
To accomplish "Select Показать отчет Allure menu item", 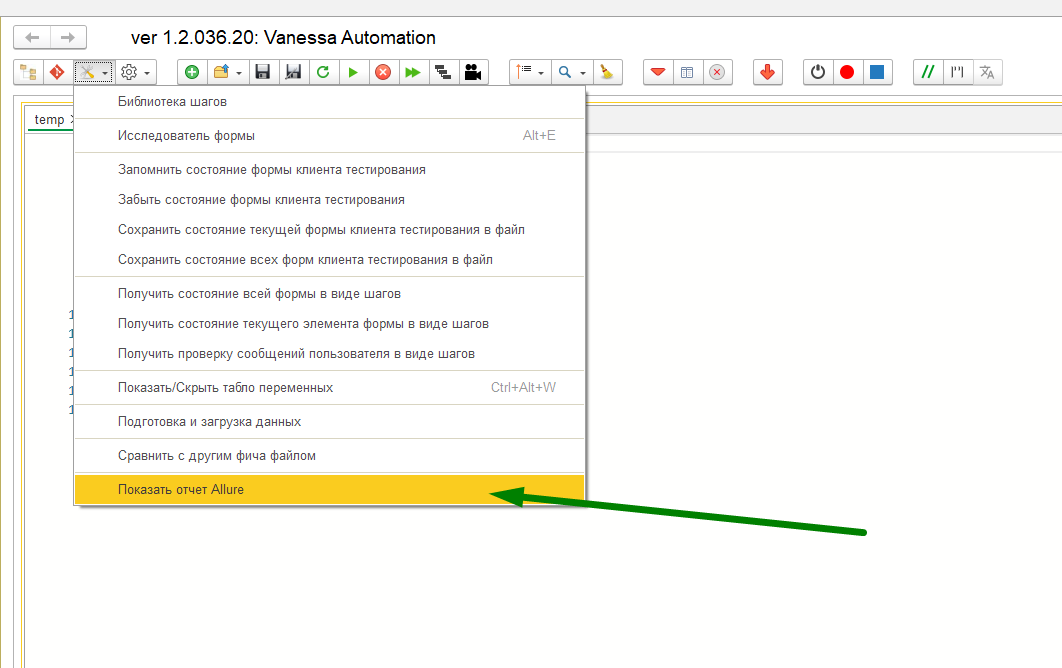I will pyautogui.click(x=329, y=489).
